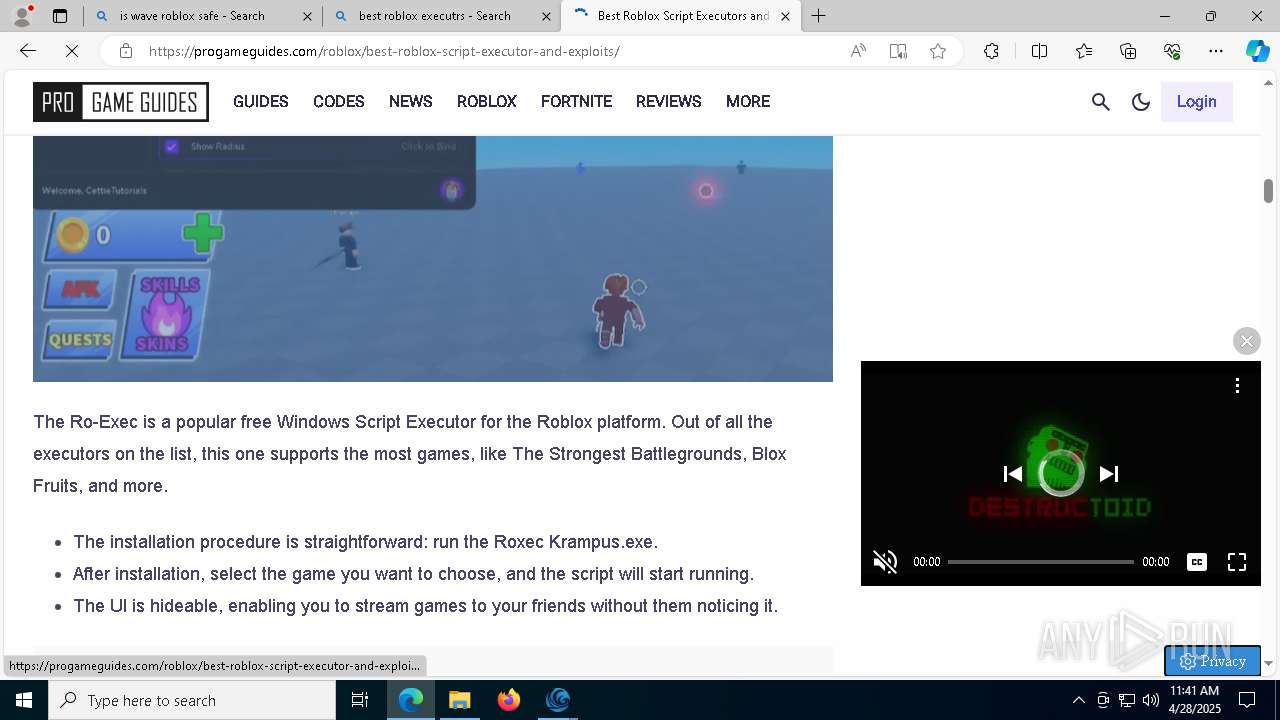Open Windows Start menu
The height and width of the screenshot is (720, 1280).
coord(24,700)
